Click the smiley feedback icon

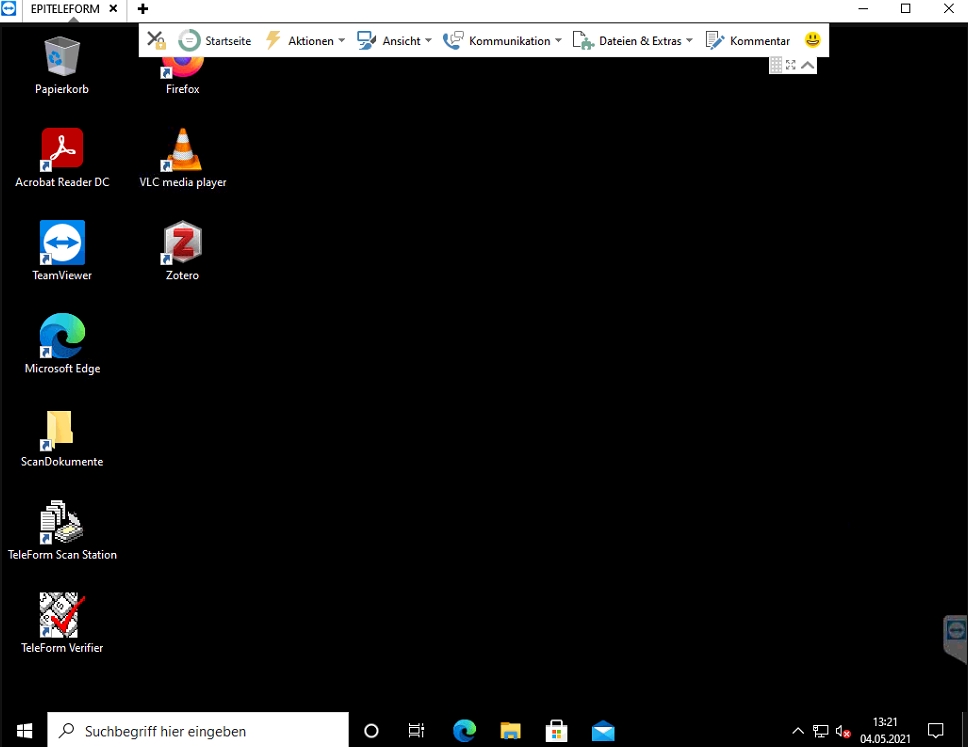(x=812, y=40)
